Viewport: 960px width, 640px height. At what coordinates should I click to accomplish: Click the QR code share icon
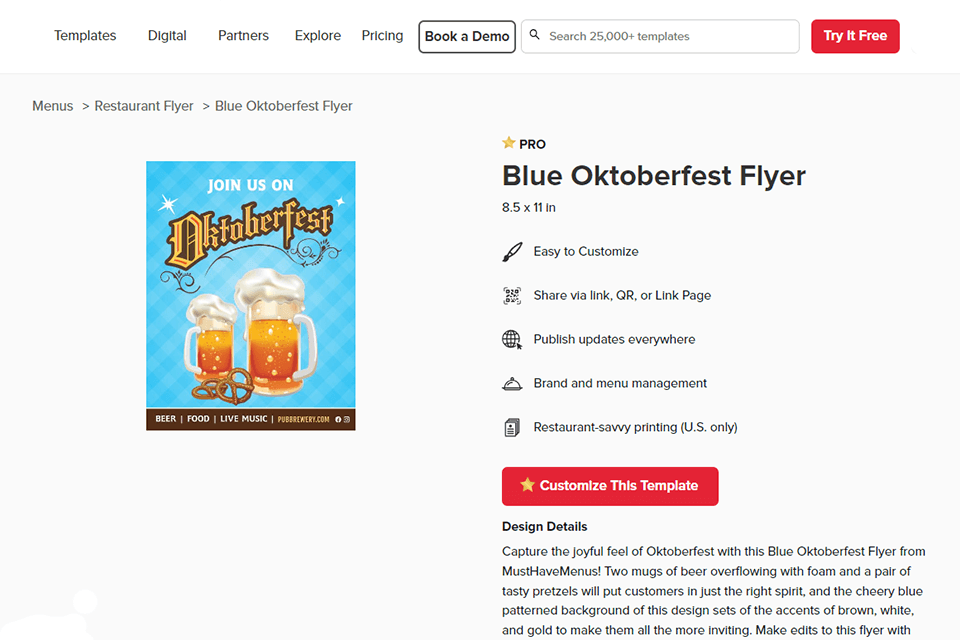click(512, 296)
